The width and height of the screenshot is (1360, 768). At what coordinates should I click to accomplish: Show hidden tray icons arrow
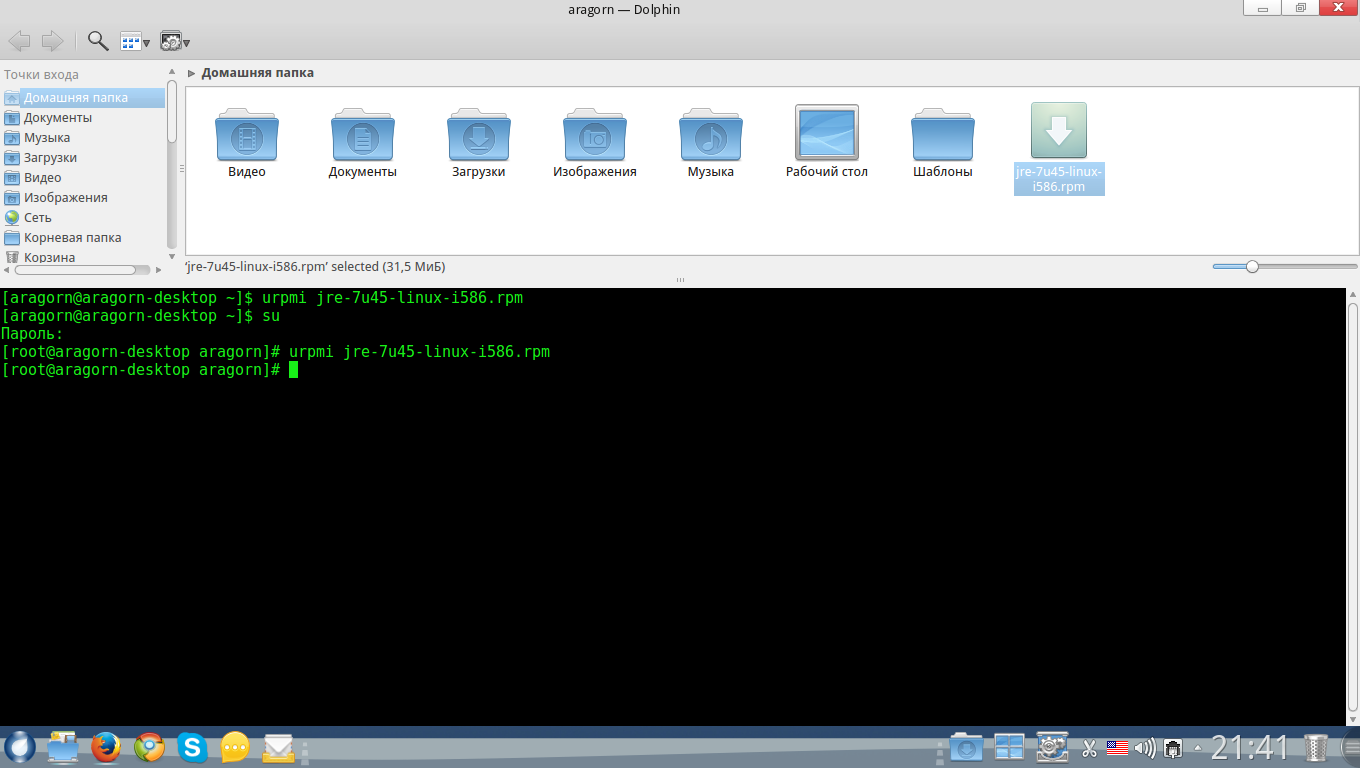pyautogui.click(x=1198, y=748)
